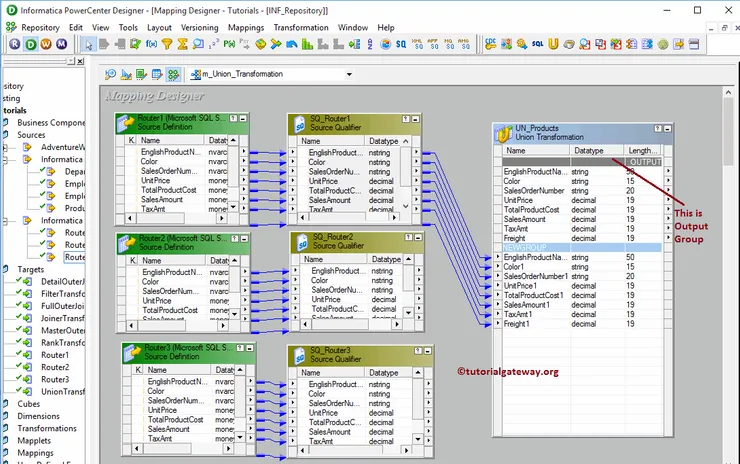
Task: Open the Versioning menu
Action: 200,27
